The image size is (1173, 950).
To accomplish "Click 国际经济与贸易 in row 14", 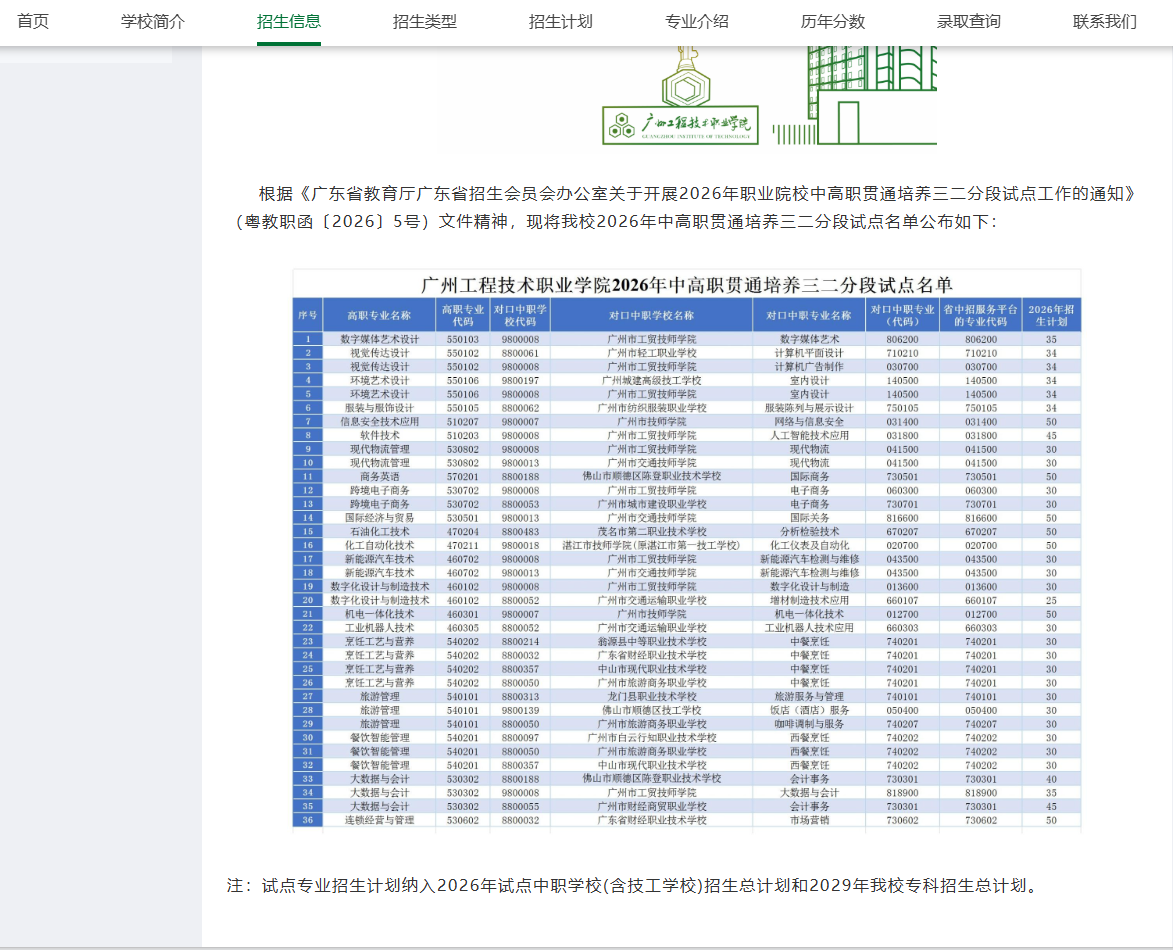I will (379, 518).
